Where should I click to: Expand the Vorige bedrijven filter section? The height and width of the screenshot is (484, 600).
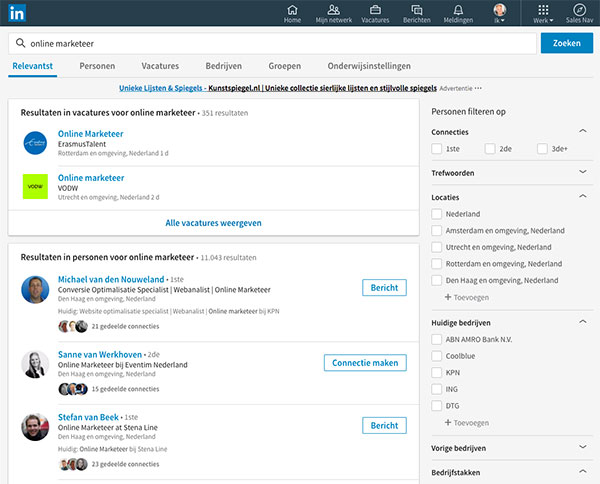pyautogui.click(x=583, y=447)
